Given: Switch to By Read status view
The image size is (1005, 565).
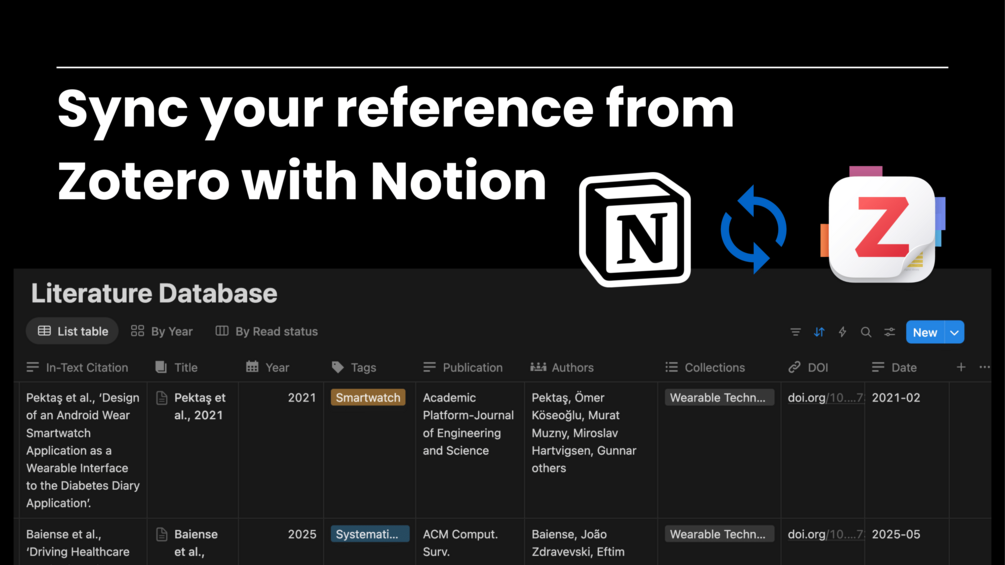Looking at the screenshot, I should 267,331.
